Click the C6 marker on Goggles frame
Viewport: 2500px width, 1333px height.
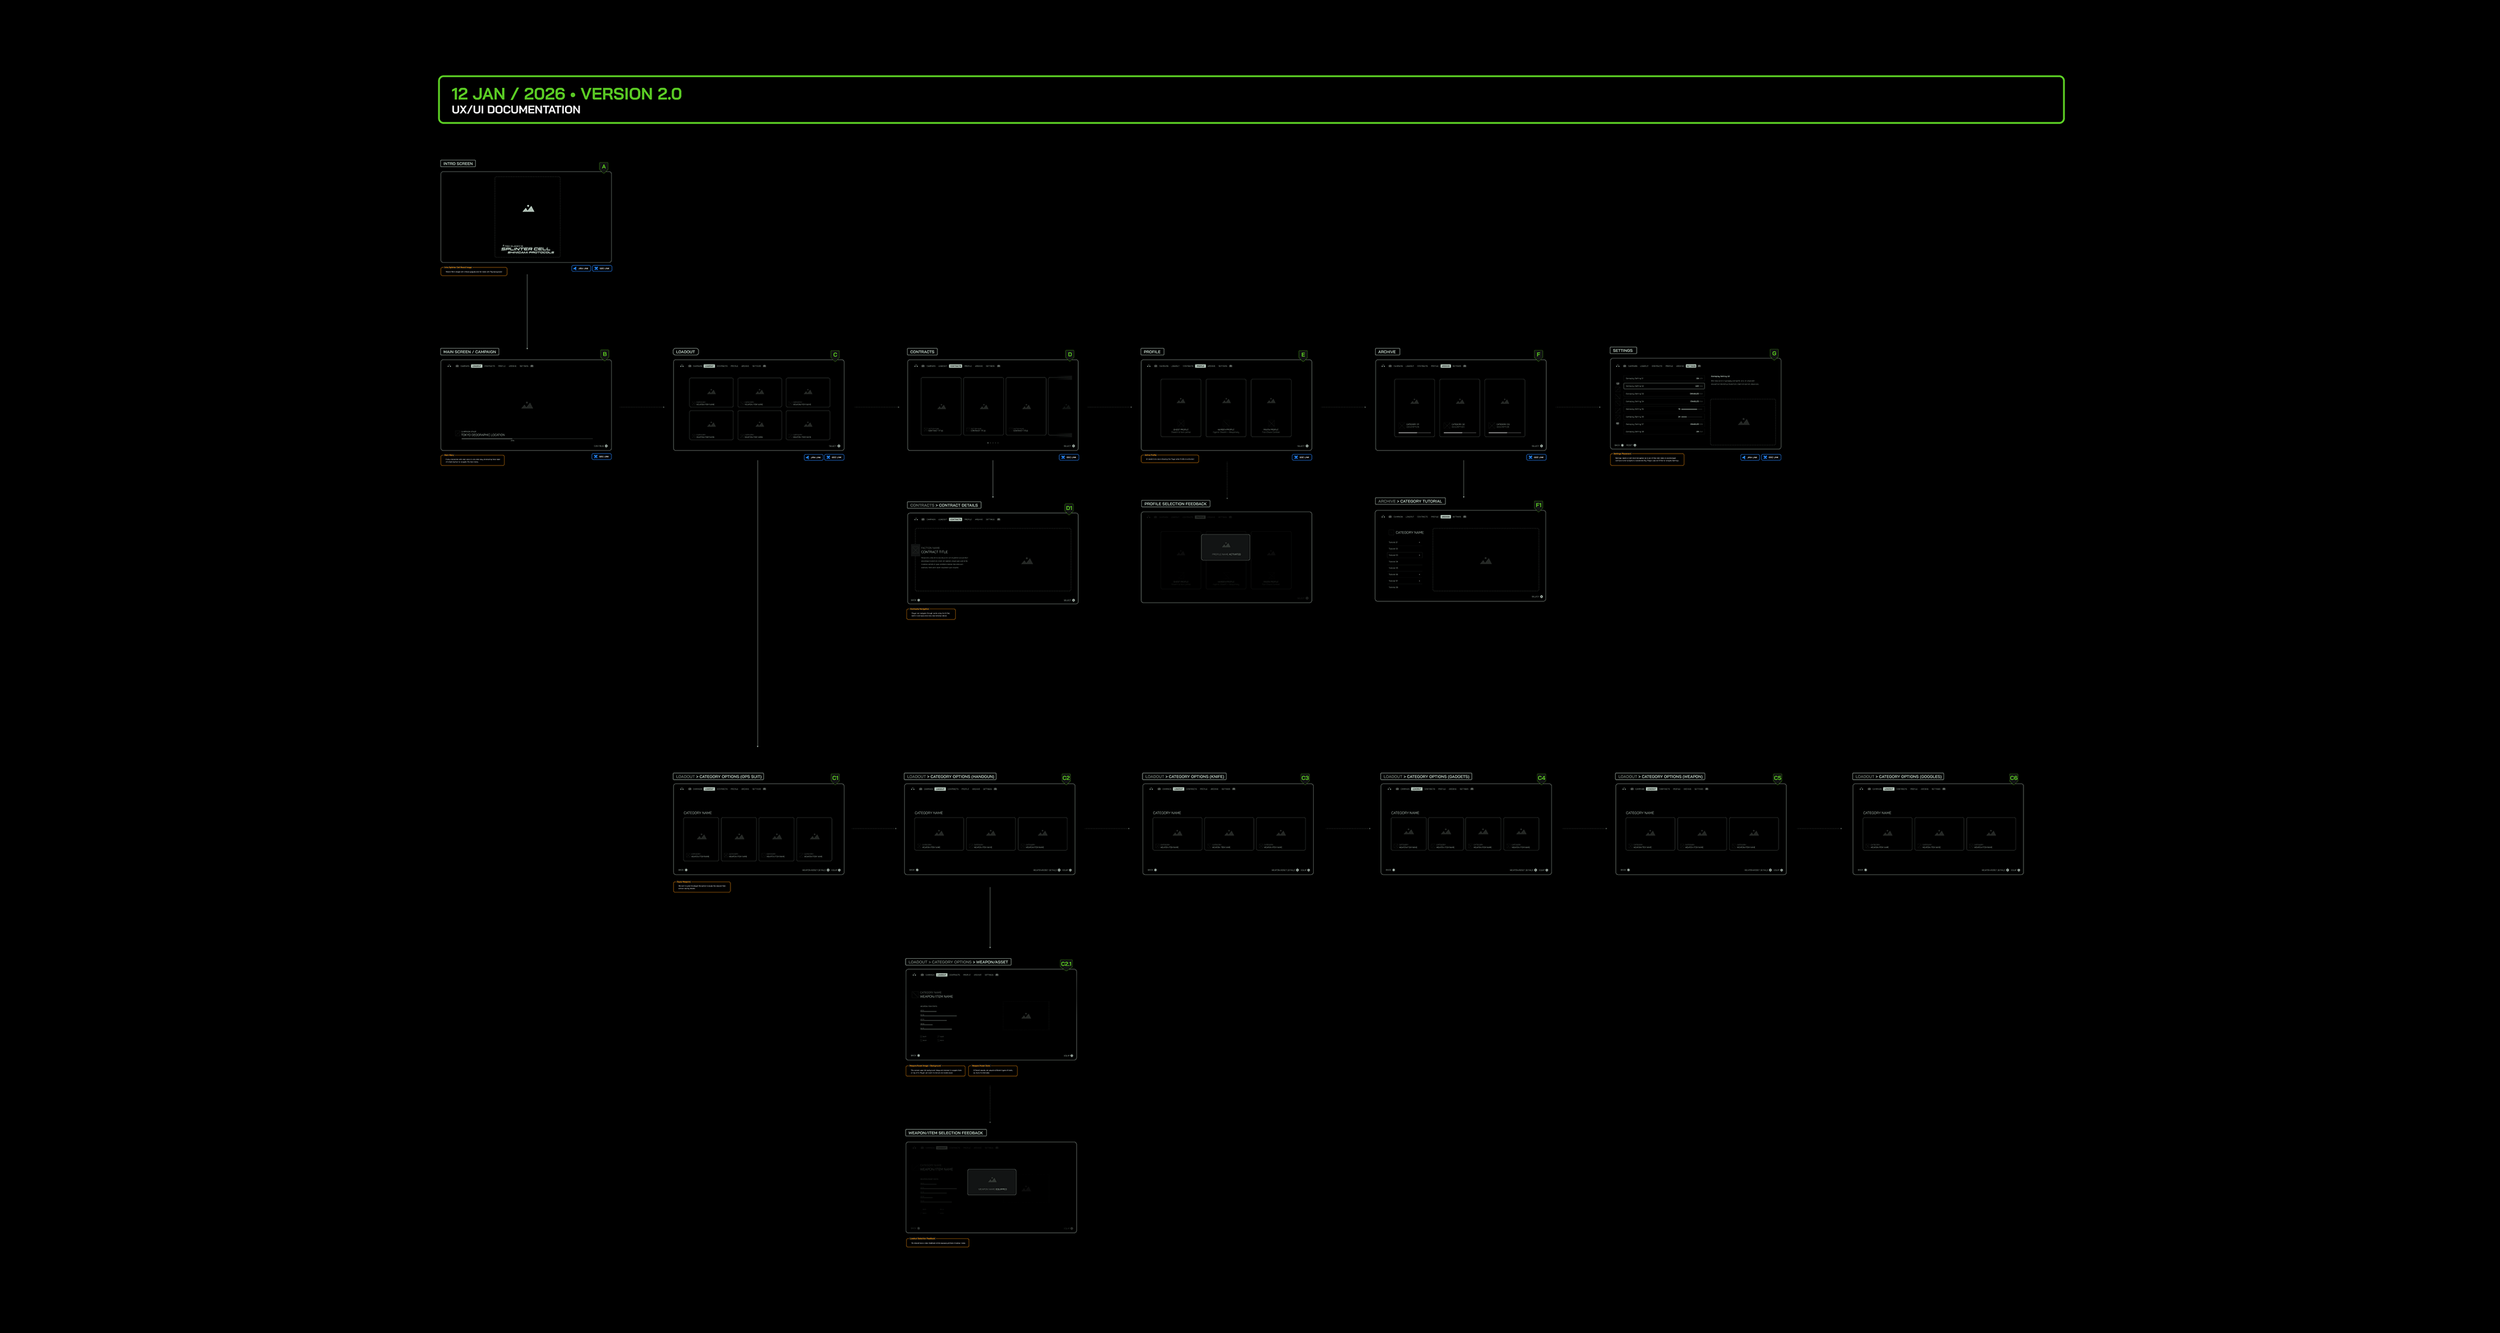click(x=2013, y=778)
